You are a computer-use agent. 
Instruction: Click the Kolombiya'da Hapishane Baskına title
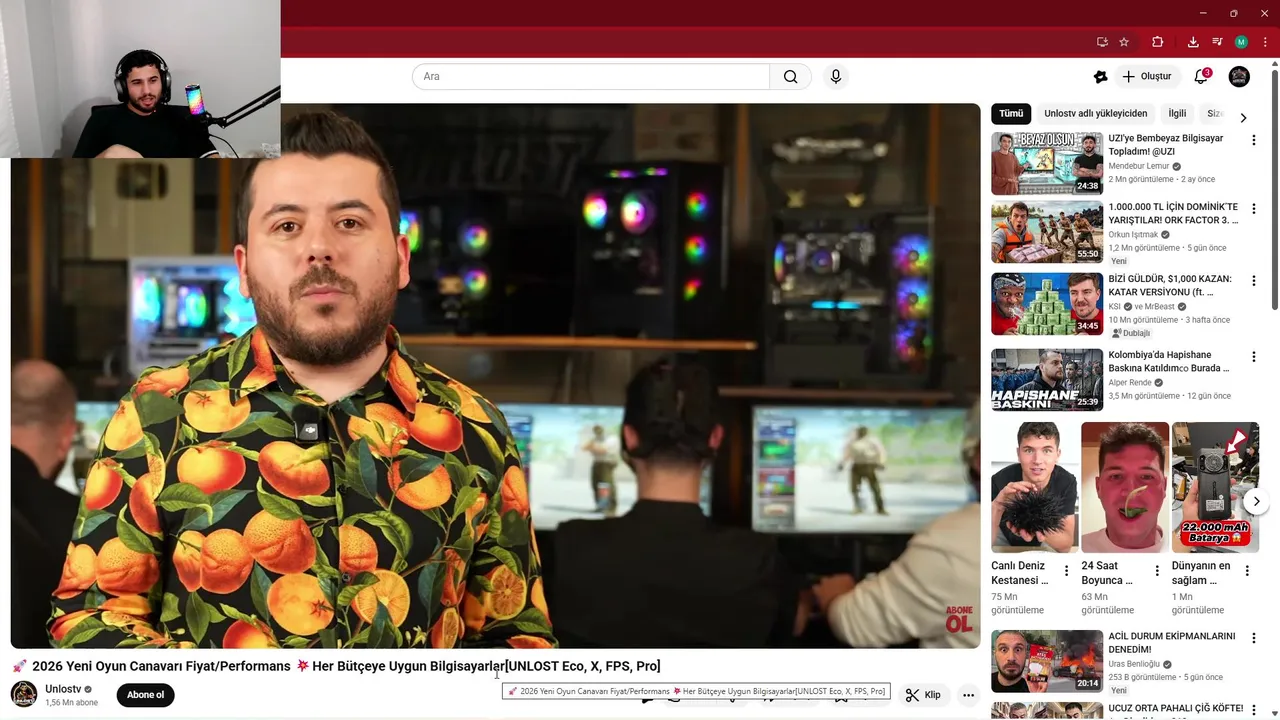tap(1168, 362)
